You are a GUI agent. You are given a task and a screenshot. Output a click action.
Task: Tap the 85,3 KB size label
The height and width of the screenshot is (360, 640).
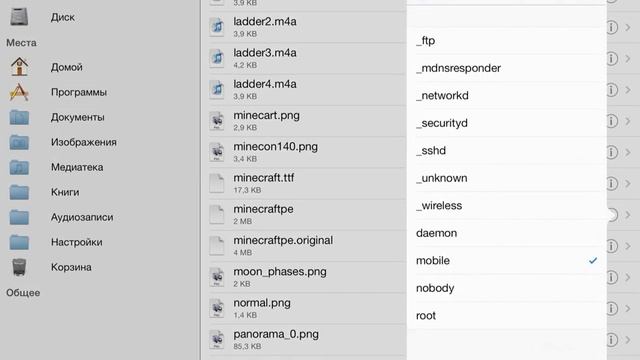point(247,347)
